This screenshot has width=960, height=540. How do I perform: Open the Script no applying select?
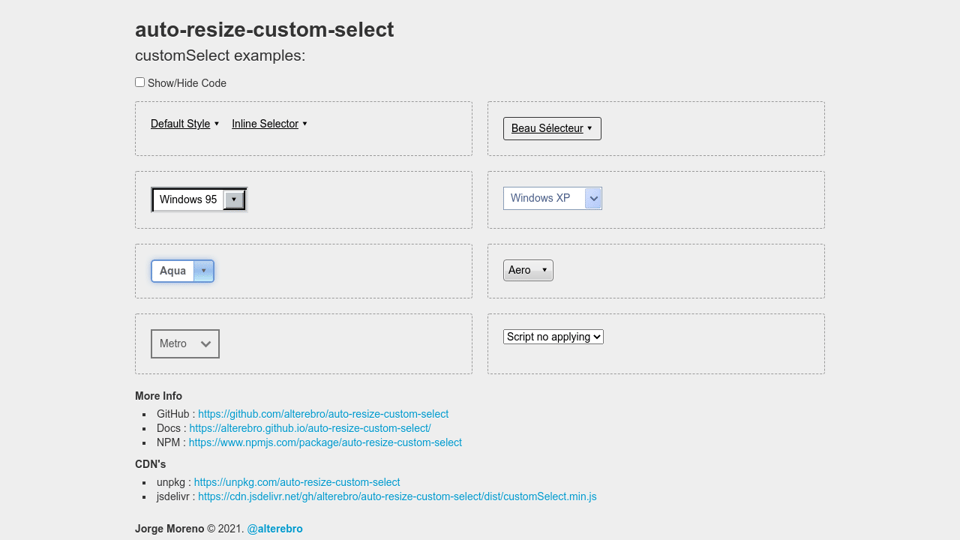click(x=553, y=337)
